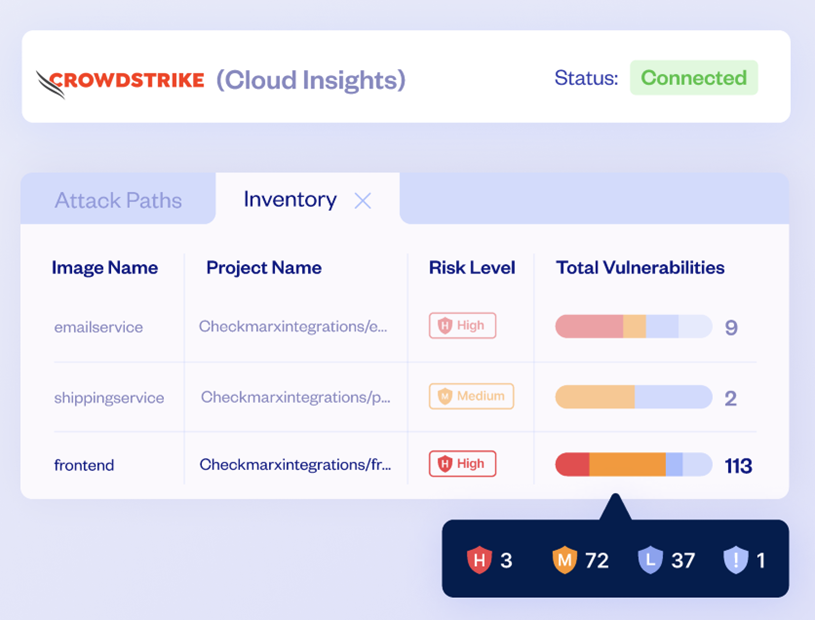Switch to the Attack Paths tab
This screenshot has width=815, height=620.
(x=118, y=201)
